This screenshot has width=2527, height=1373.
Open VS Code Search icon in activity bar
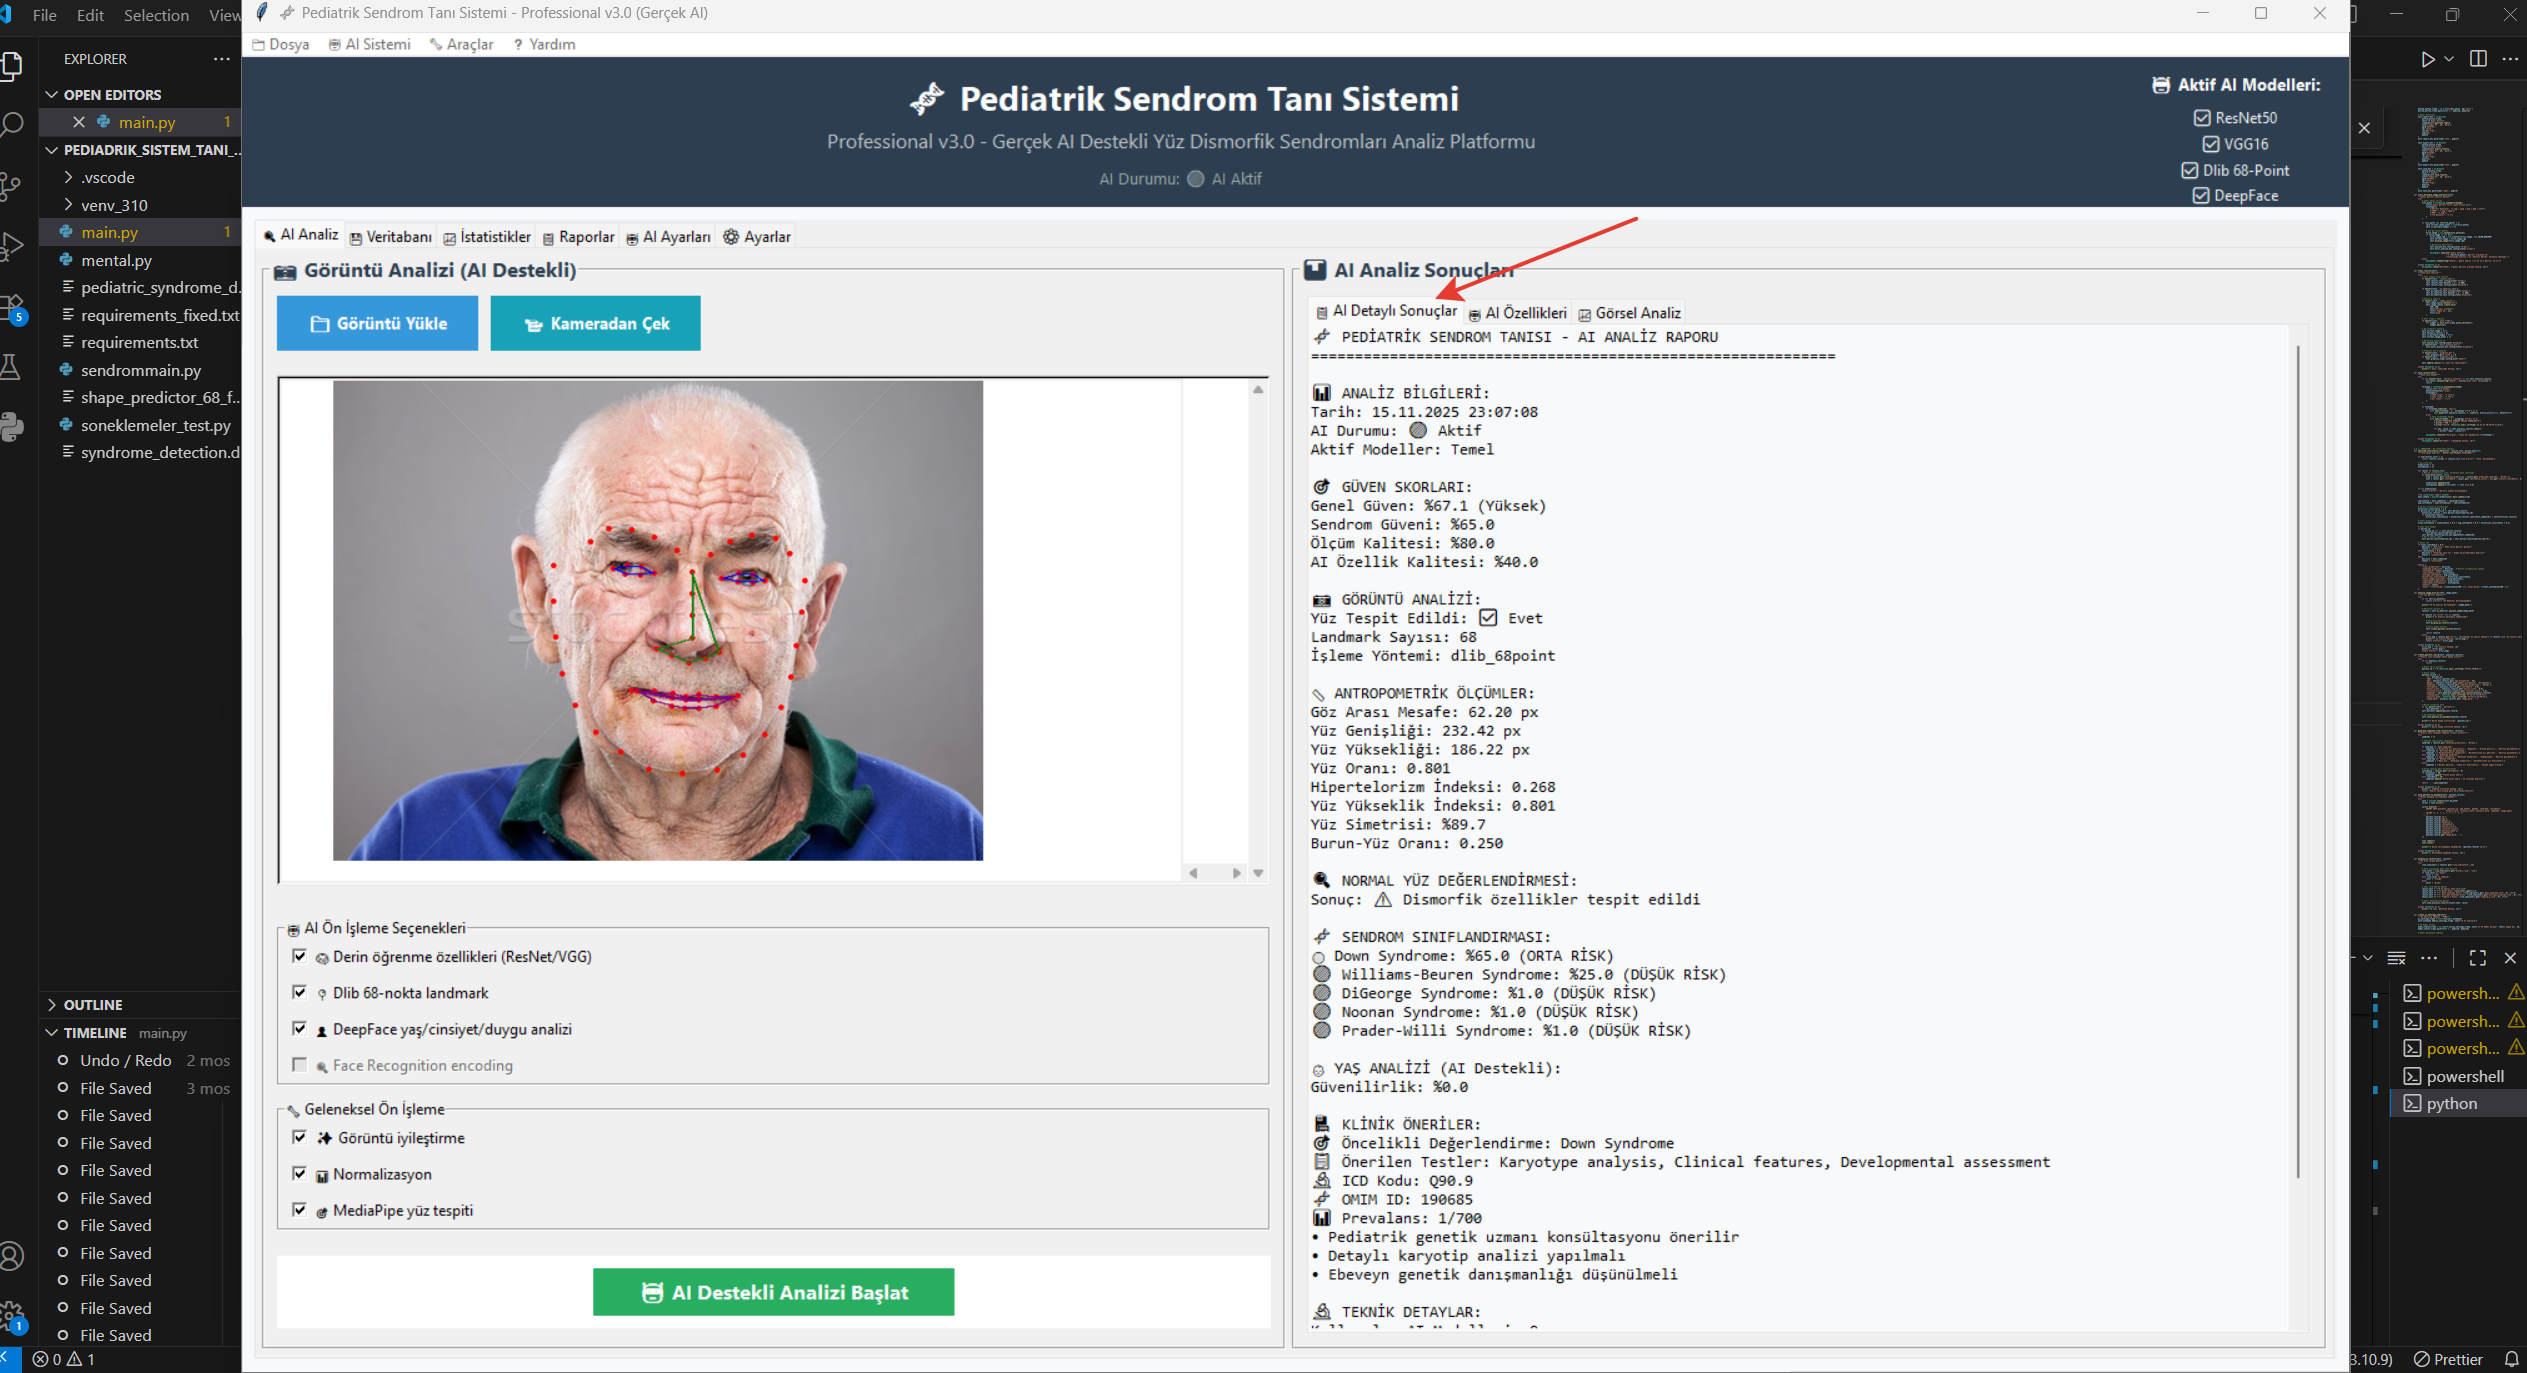pos(12,125)
